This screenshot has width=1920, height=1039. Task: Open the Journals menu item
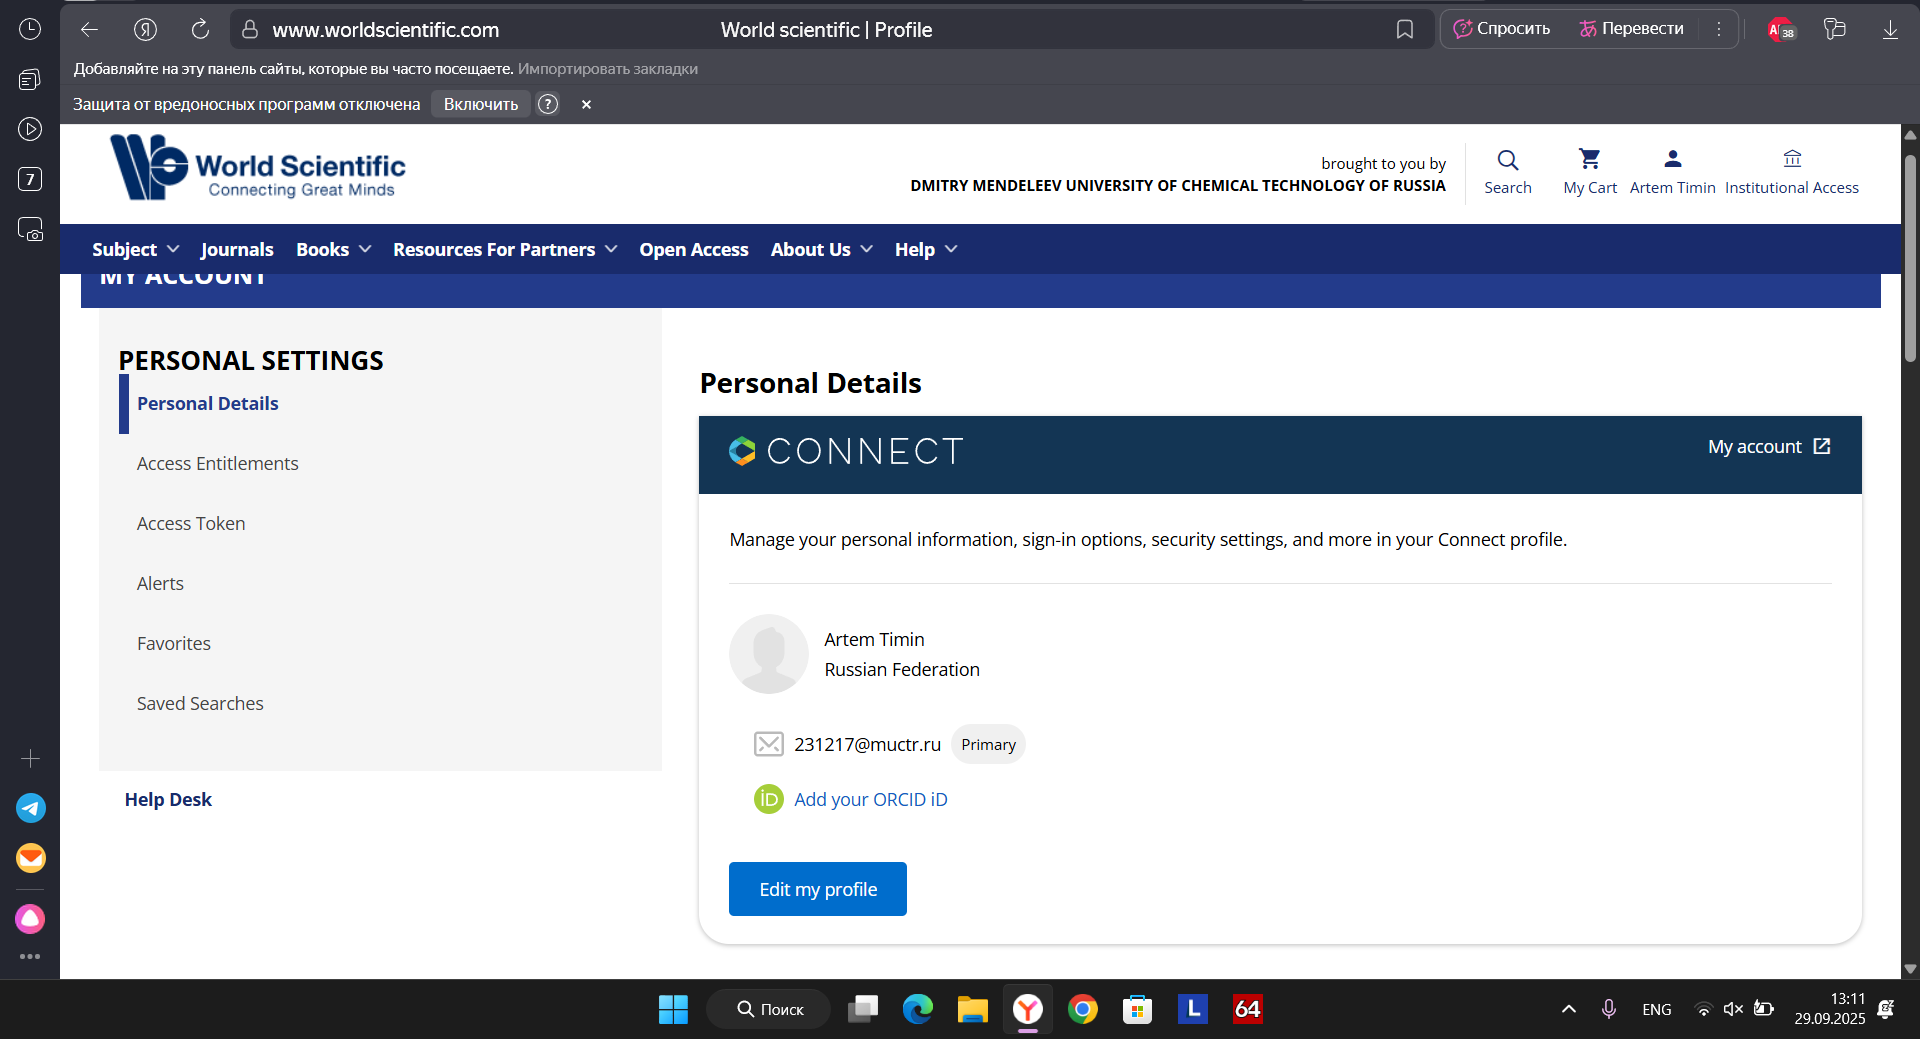[236, 249]
